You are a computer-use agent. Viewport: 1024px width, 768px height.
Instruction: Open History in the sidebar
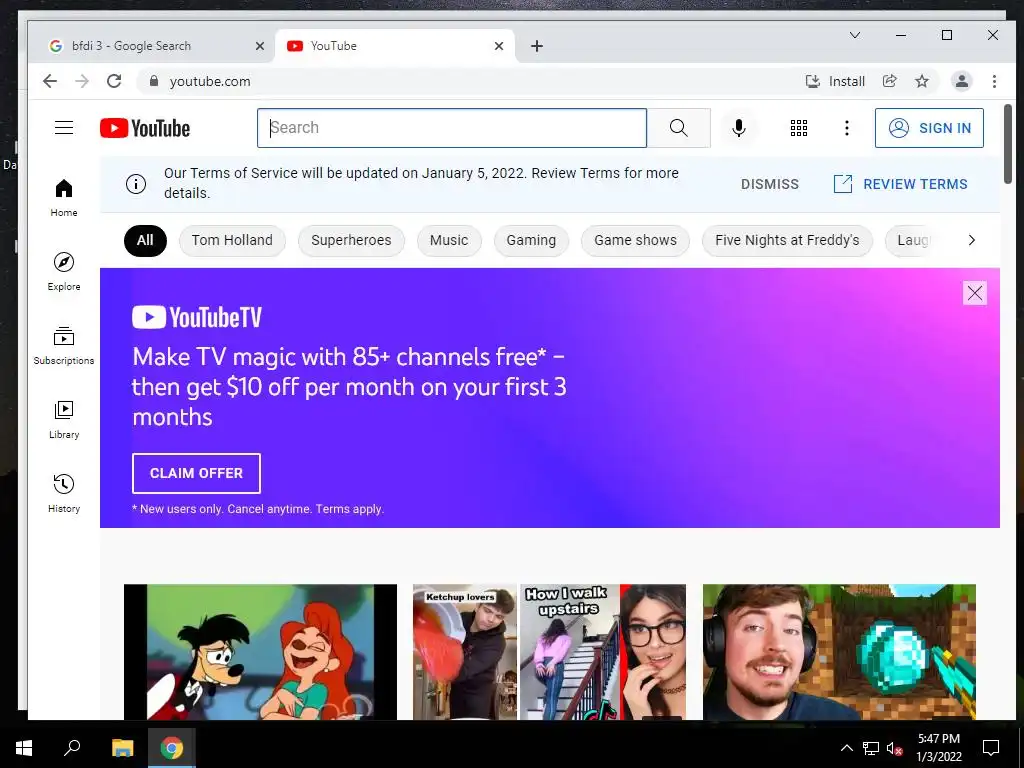pos(63,493)
